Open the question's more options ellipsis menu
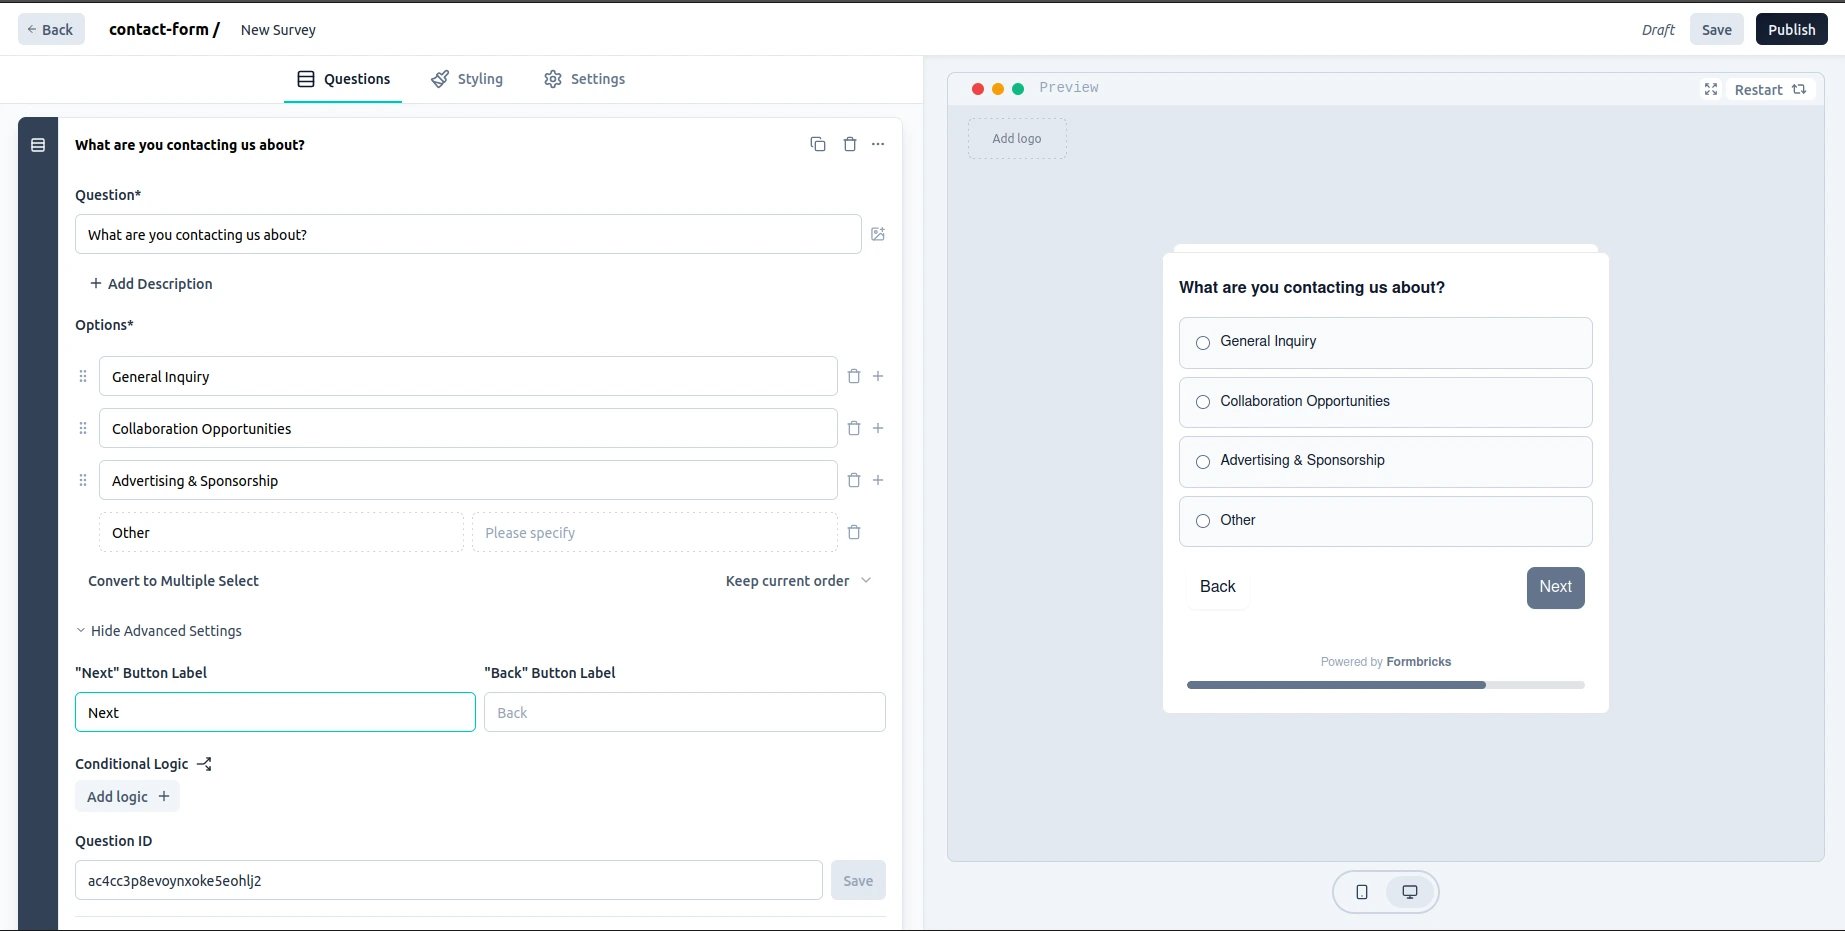 click(x=878, y=144)
